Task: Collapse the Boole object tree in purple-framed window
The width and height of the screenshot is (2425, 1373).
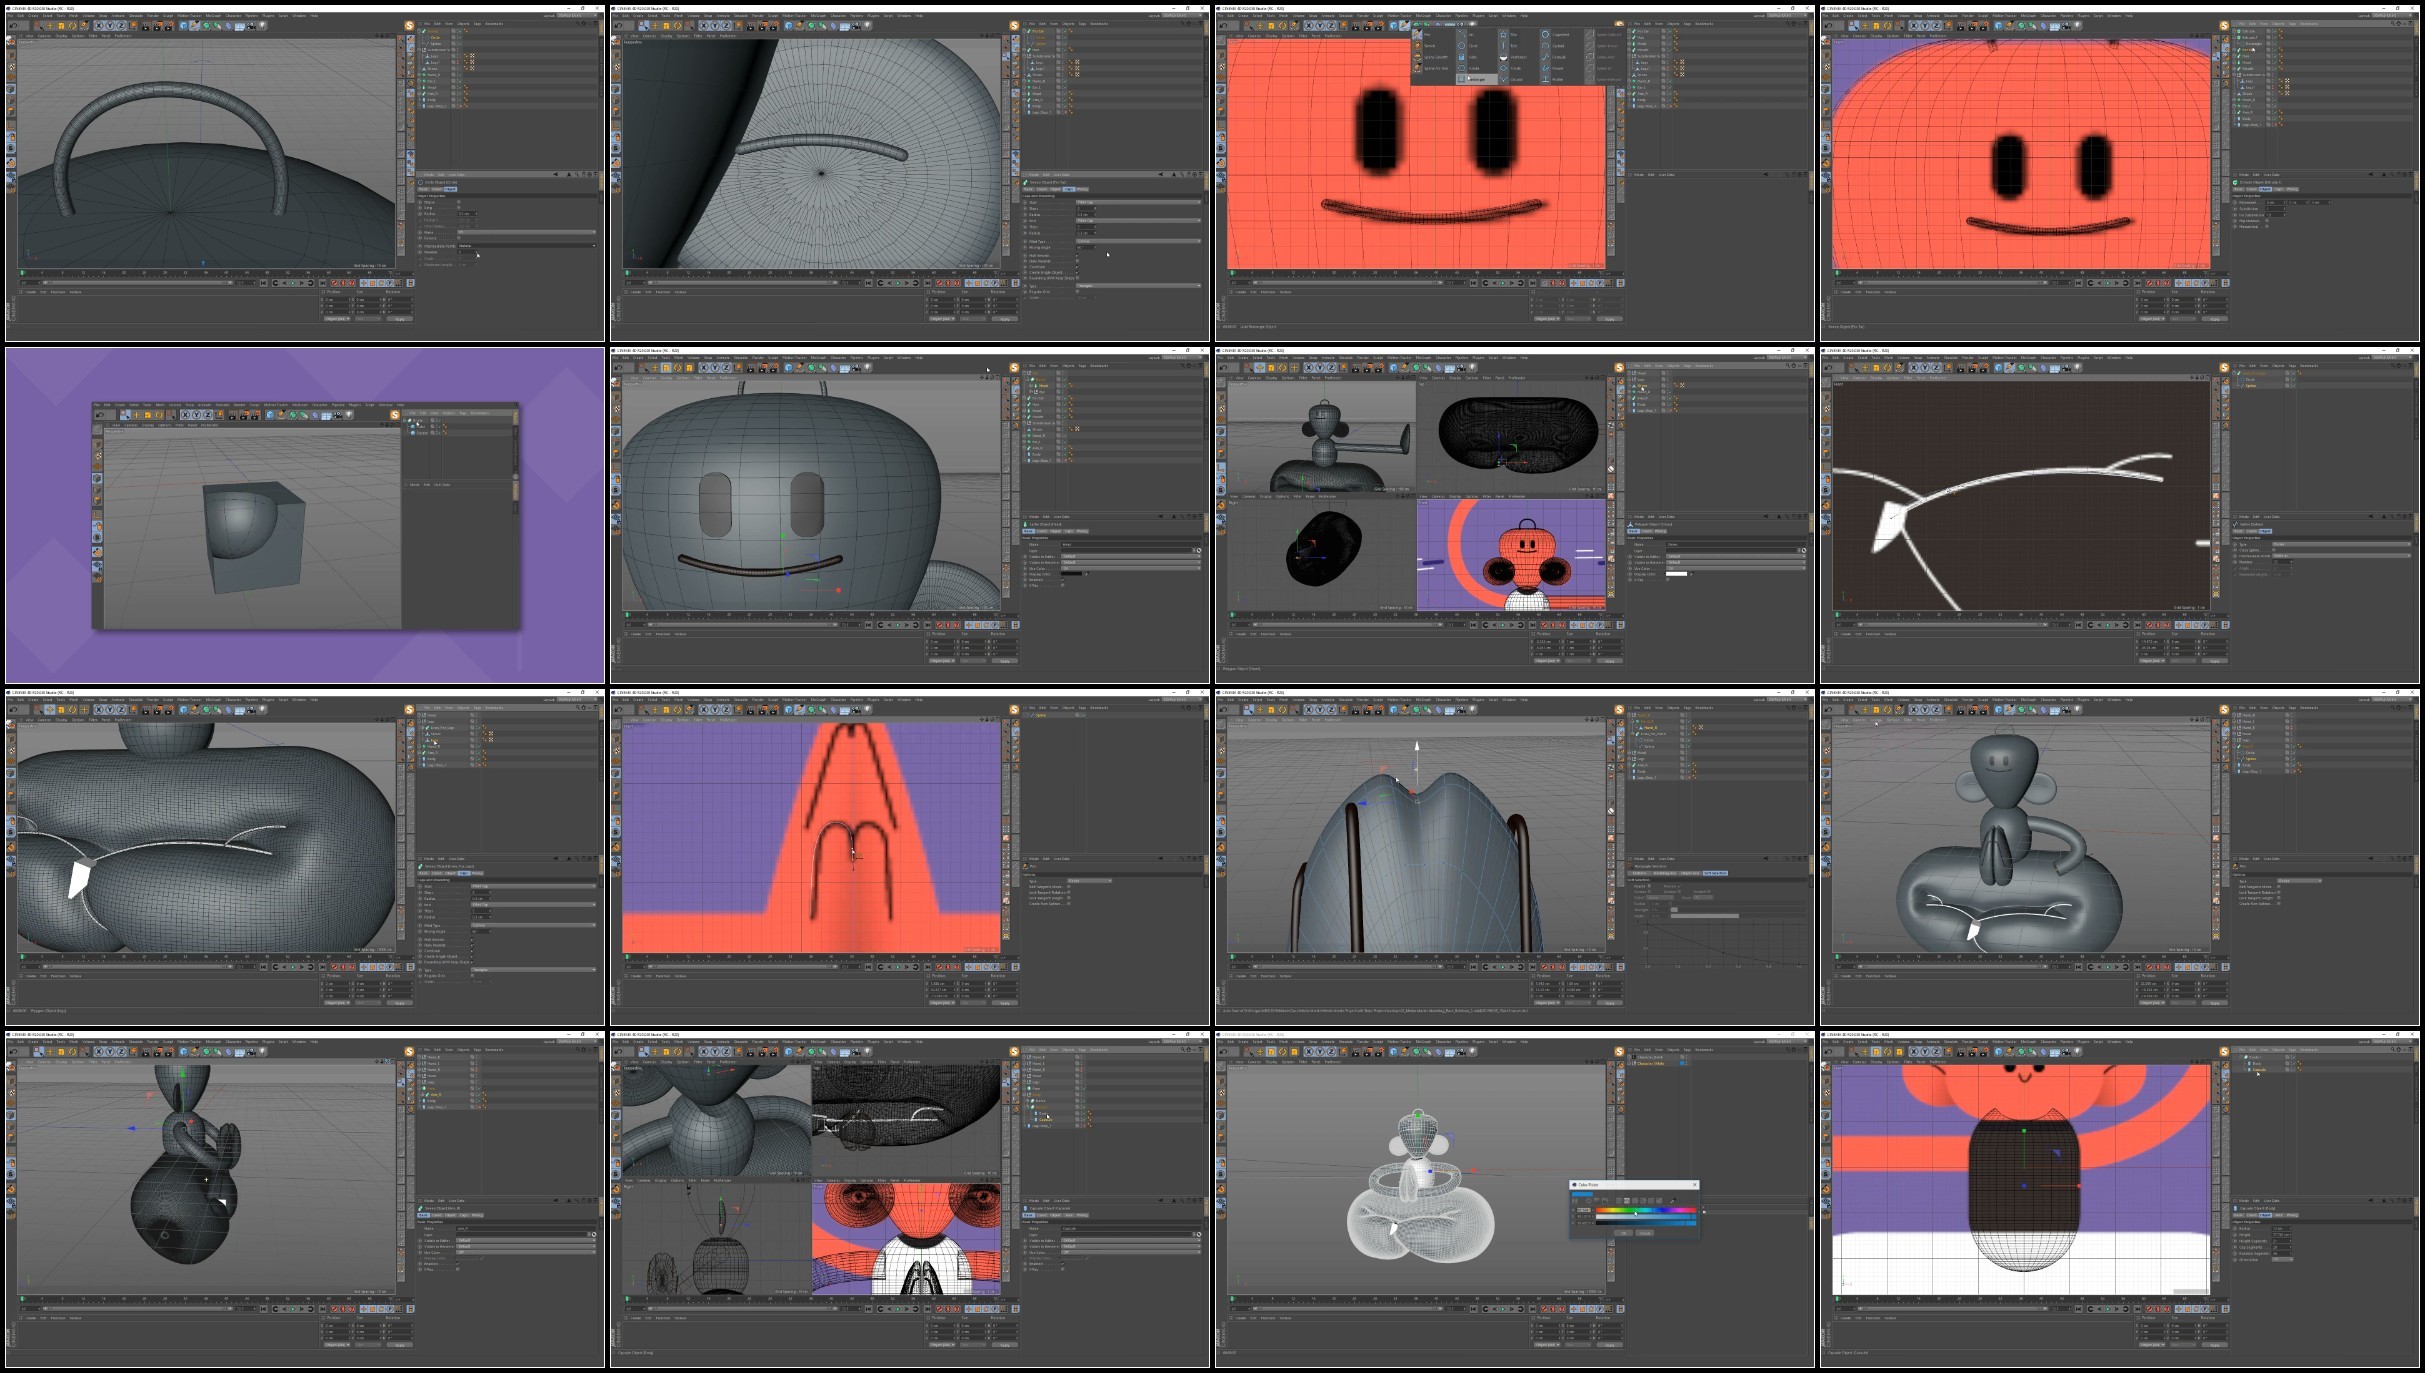Action: [x=405, y=420]
